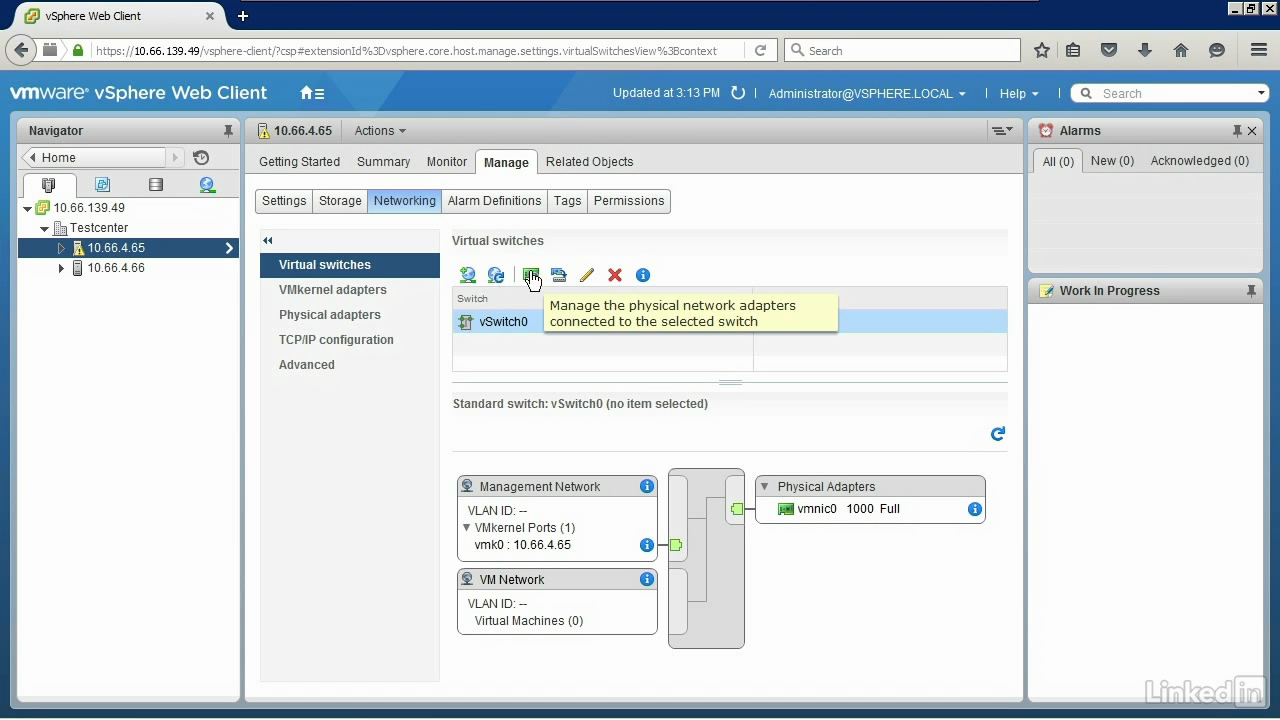
Task: Switch to the Related Objects tab
Action: (x=589, y=162)
